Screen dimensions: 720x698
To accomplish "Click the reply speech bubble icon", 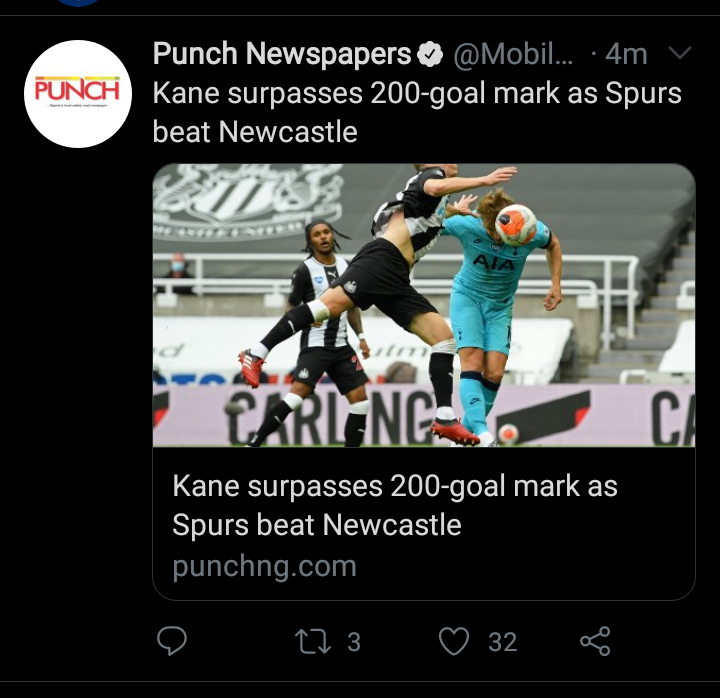I will (172, 641).
